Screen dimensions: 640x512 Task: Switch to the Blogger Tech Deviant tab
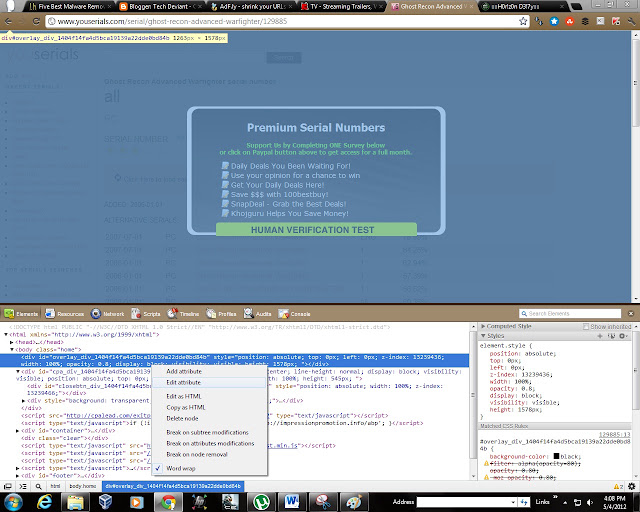pos(160,7)
